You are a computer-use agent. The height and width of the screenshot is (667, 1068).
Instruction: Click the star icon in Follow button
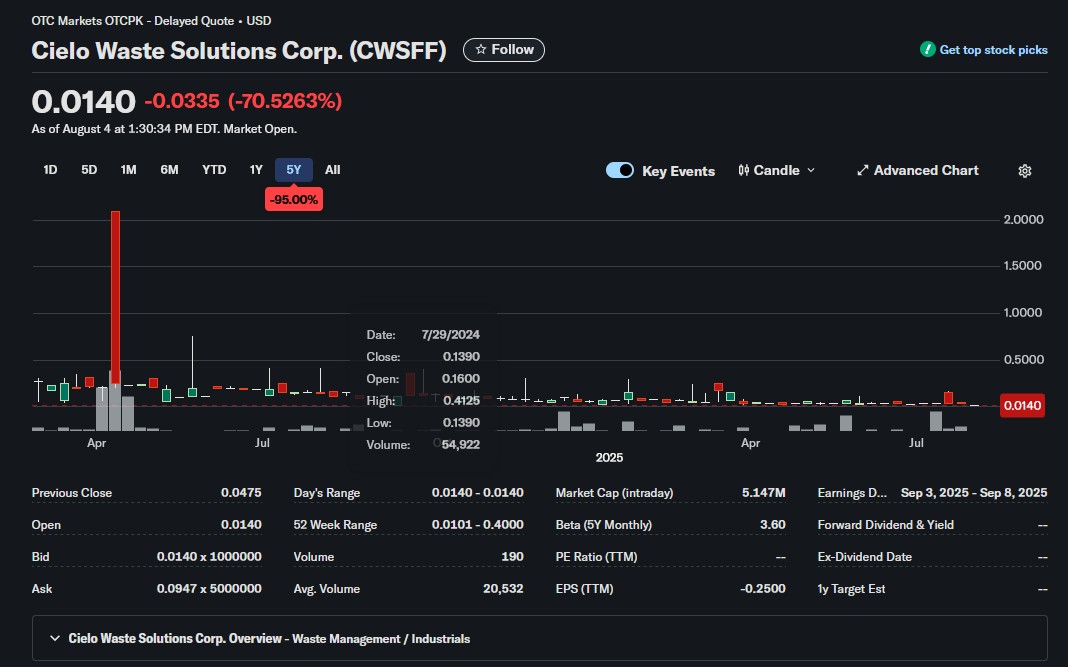481,50
